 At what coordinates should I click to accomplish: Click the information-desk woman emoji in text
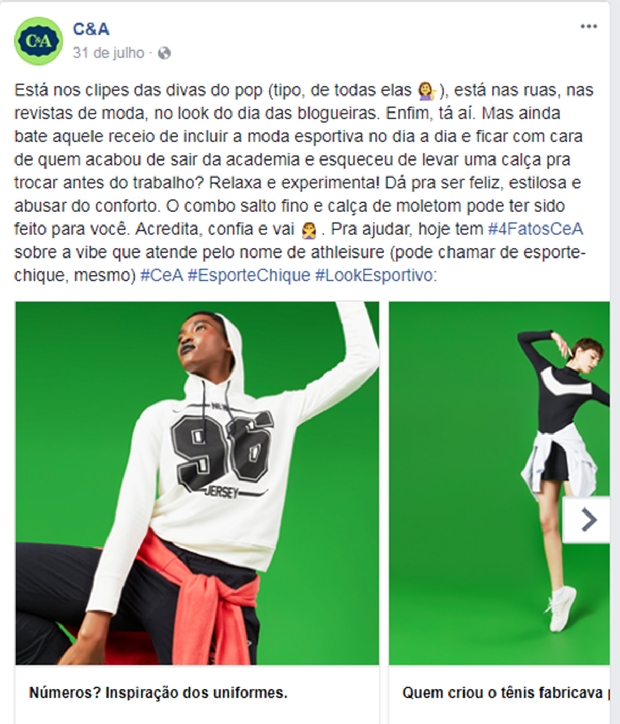click(426, 90)
